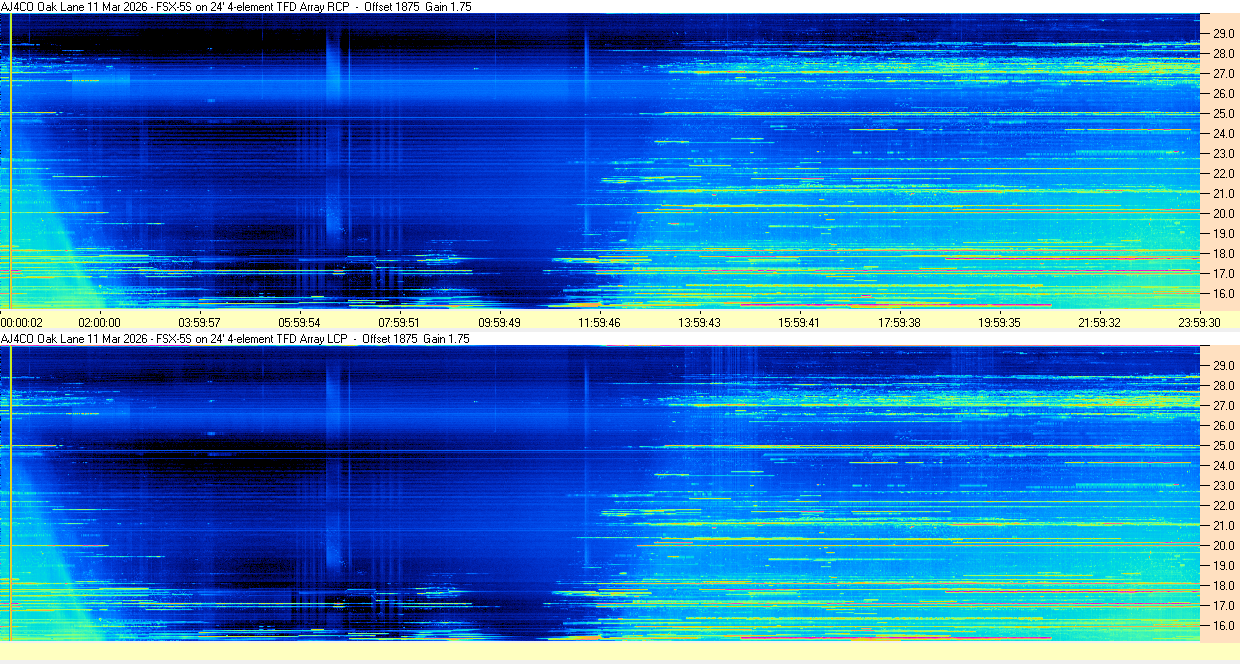Click yellow vertical cursor line in RCP spectrogram

click(10, 161)
